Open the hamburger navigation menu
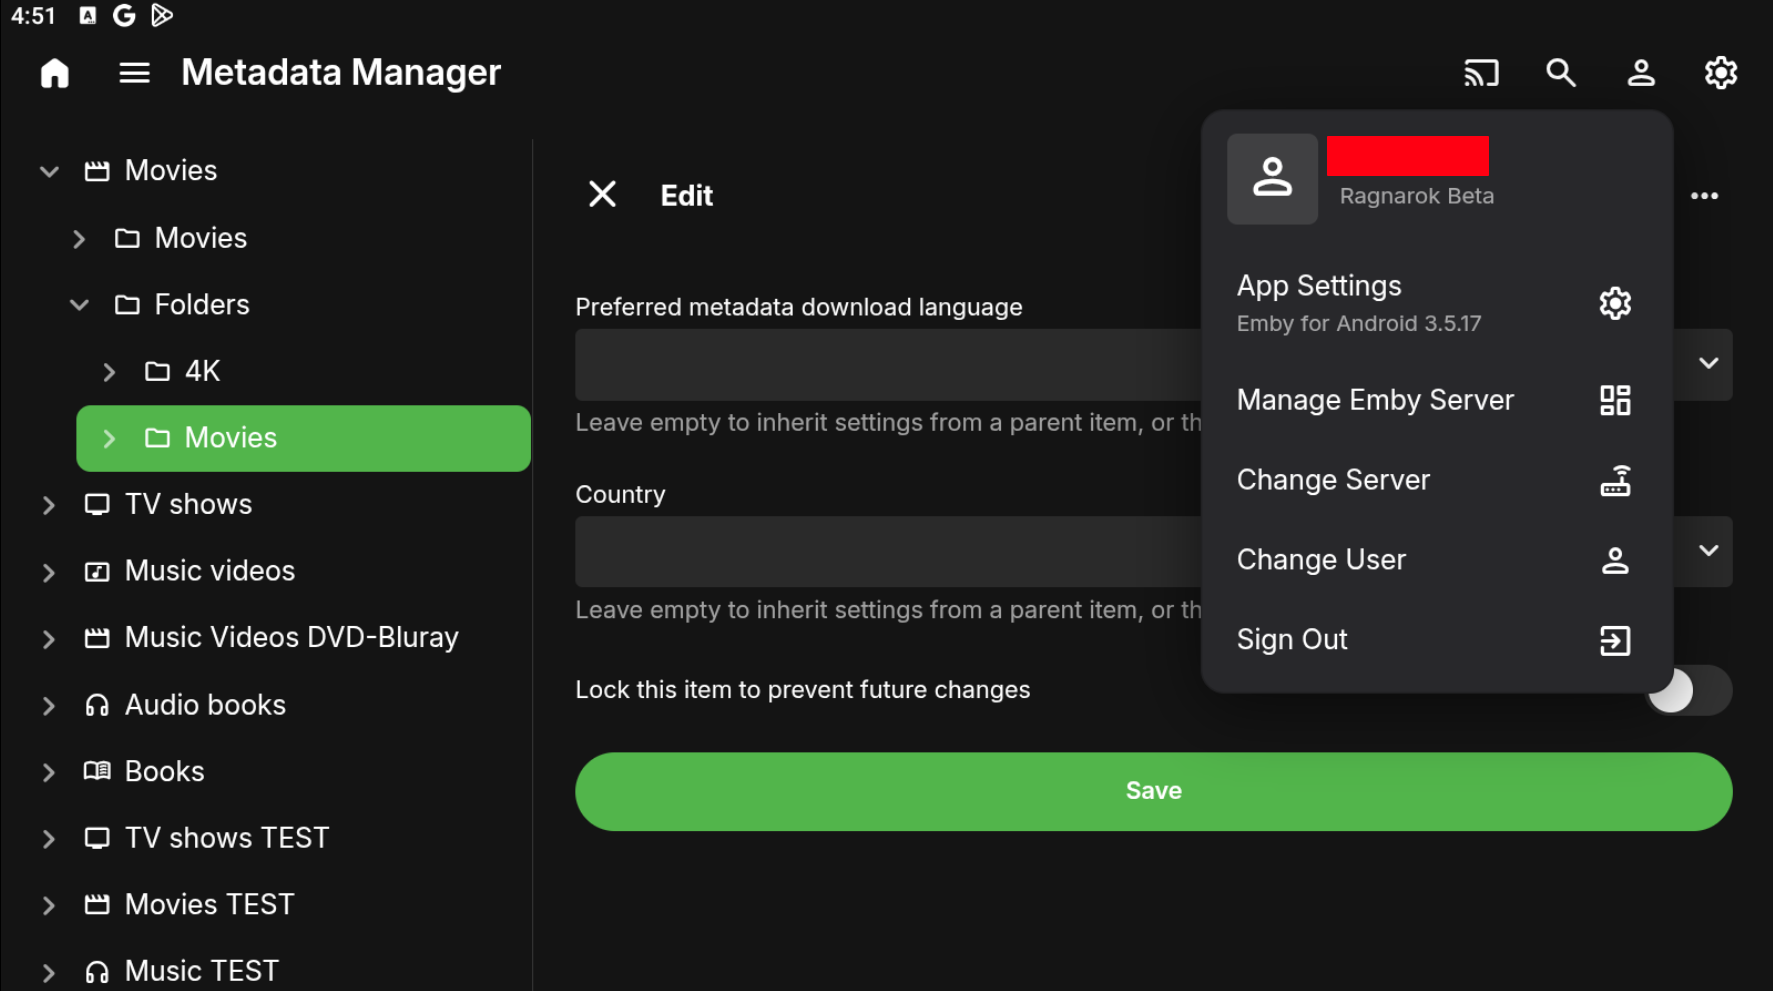This screenshot has width=1773, height=991. tap(134, 73)
